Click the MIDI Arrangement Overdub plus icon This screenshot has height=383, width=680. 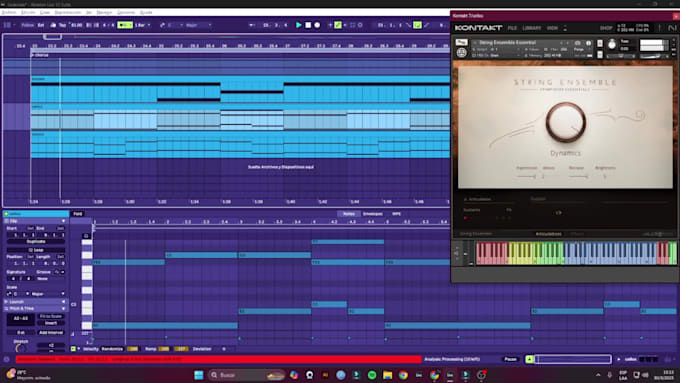coord(330,25)
